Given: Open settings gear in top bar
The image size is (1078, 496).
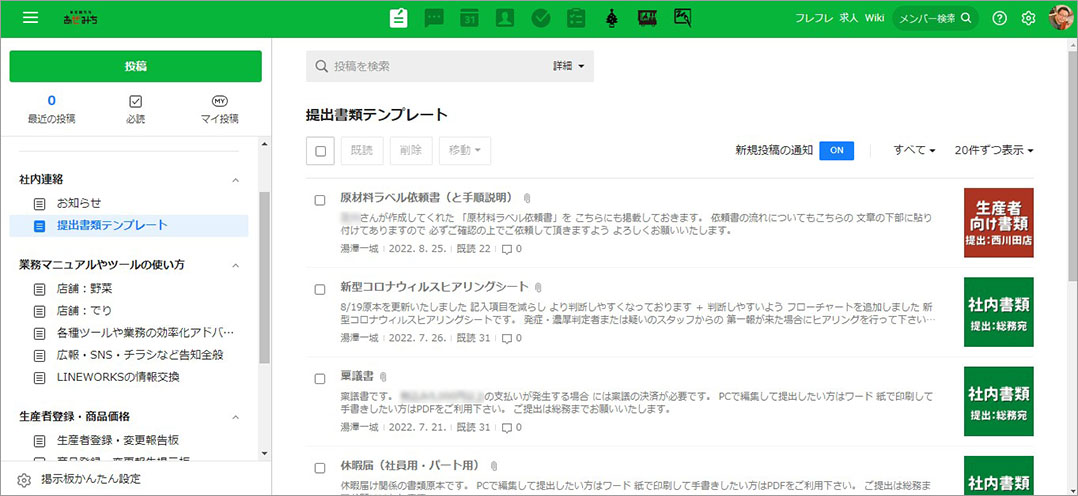Looking at the screenshot, I should [1028, 18].
